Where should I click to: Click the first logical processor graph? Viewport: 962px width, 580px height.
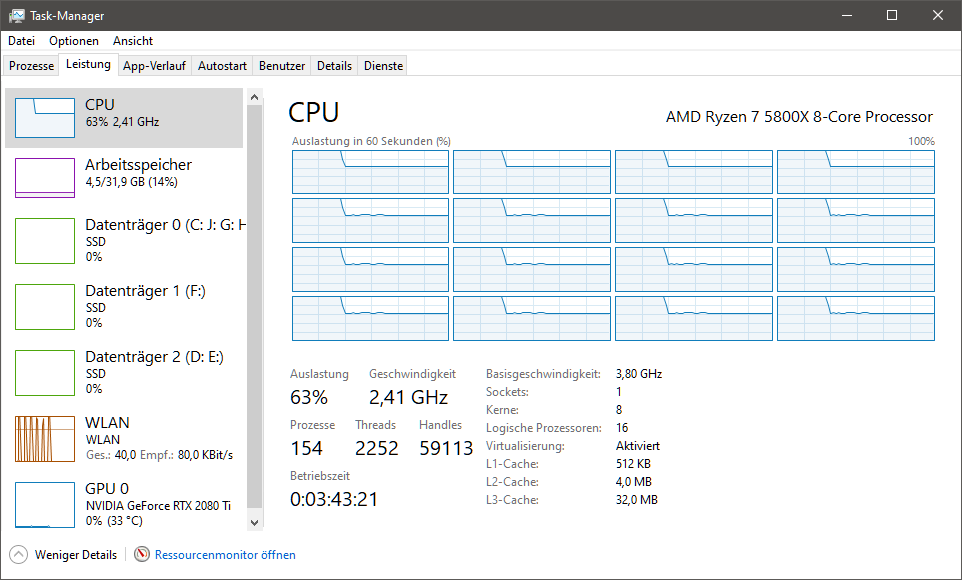[371, 172]
